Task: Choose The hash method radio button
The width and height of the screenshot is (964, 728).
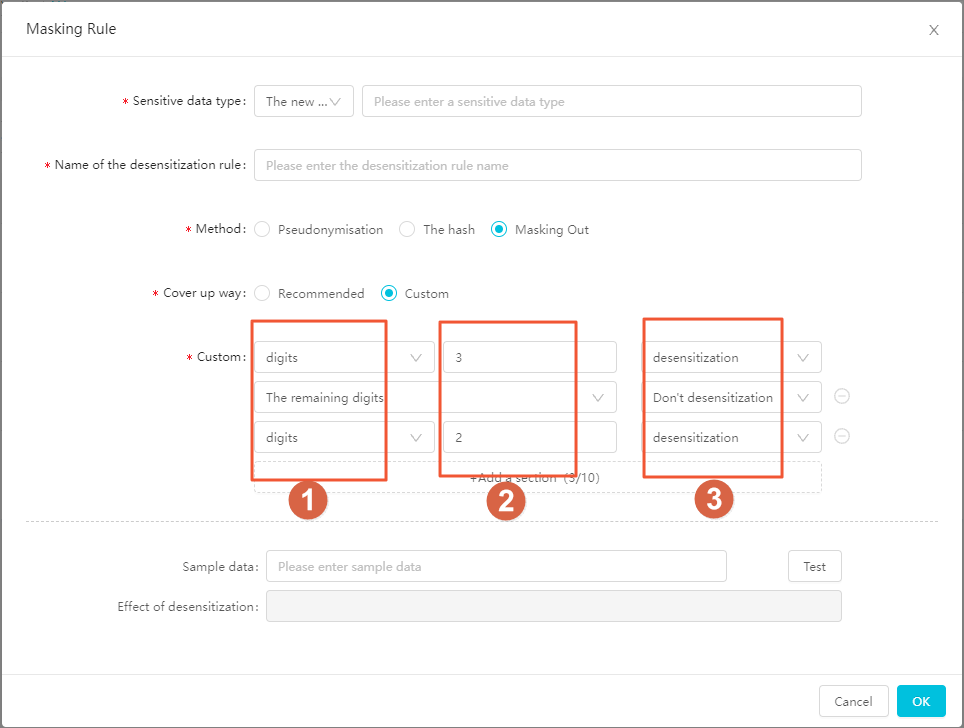Action: tap(407, 230)
